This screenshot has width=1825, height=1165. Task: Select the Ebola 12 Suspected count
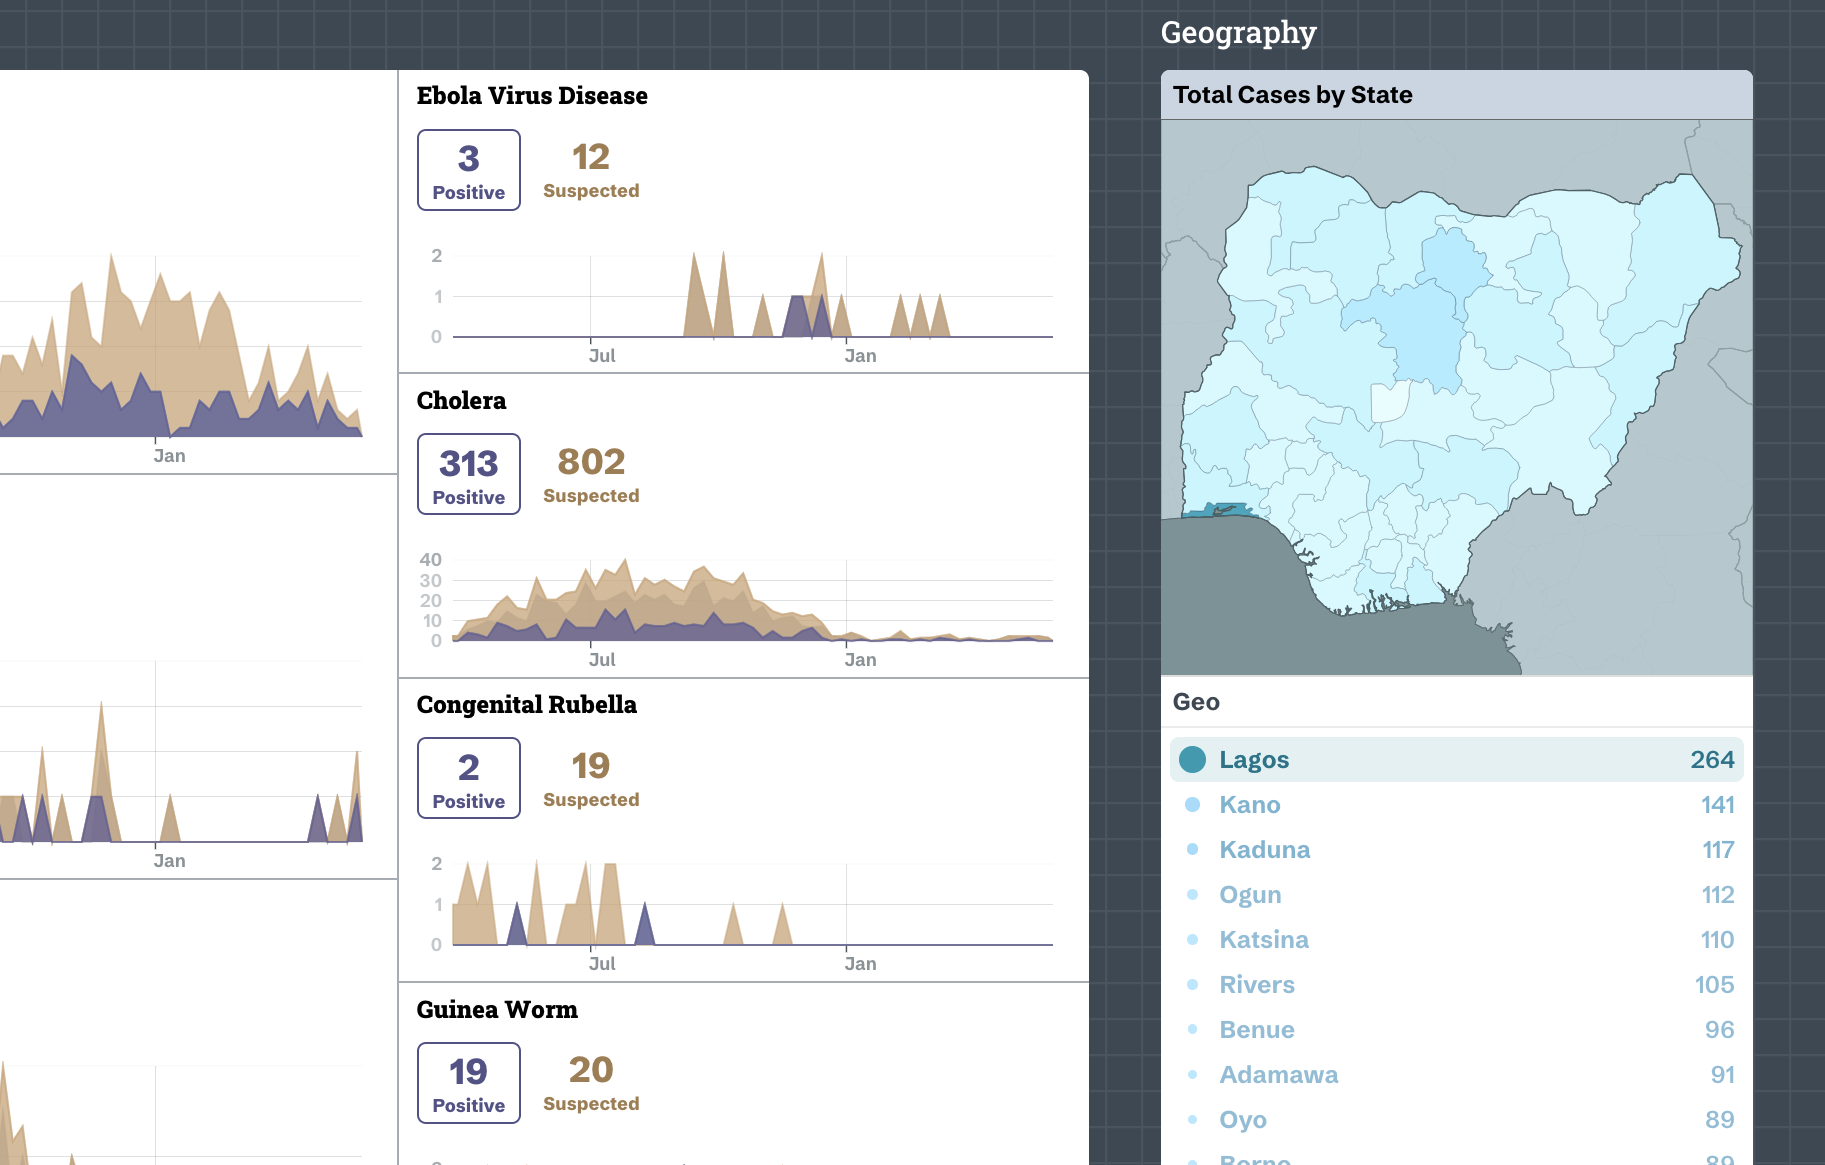(591, 170)
